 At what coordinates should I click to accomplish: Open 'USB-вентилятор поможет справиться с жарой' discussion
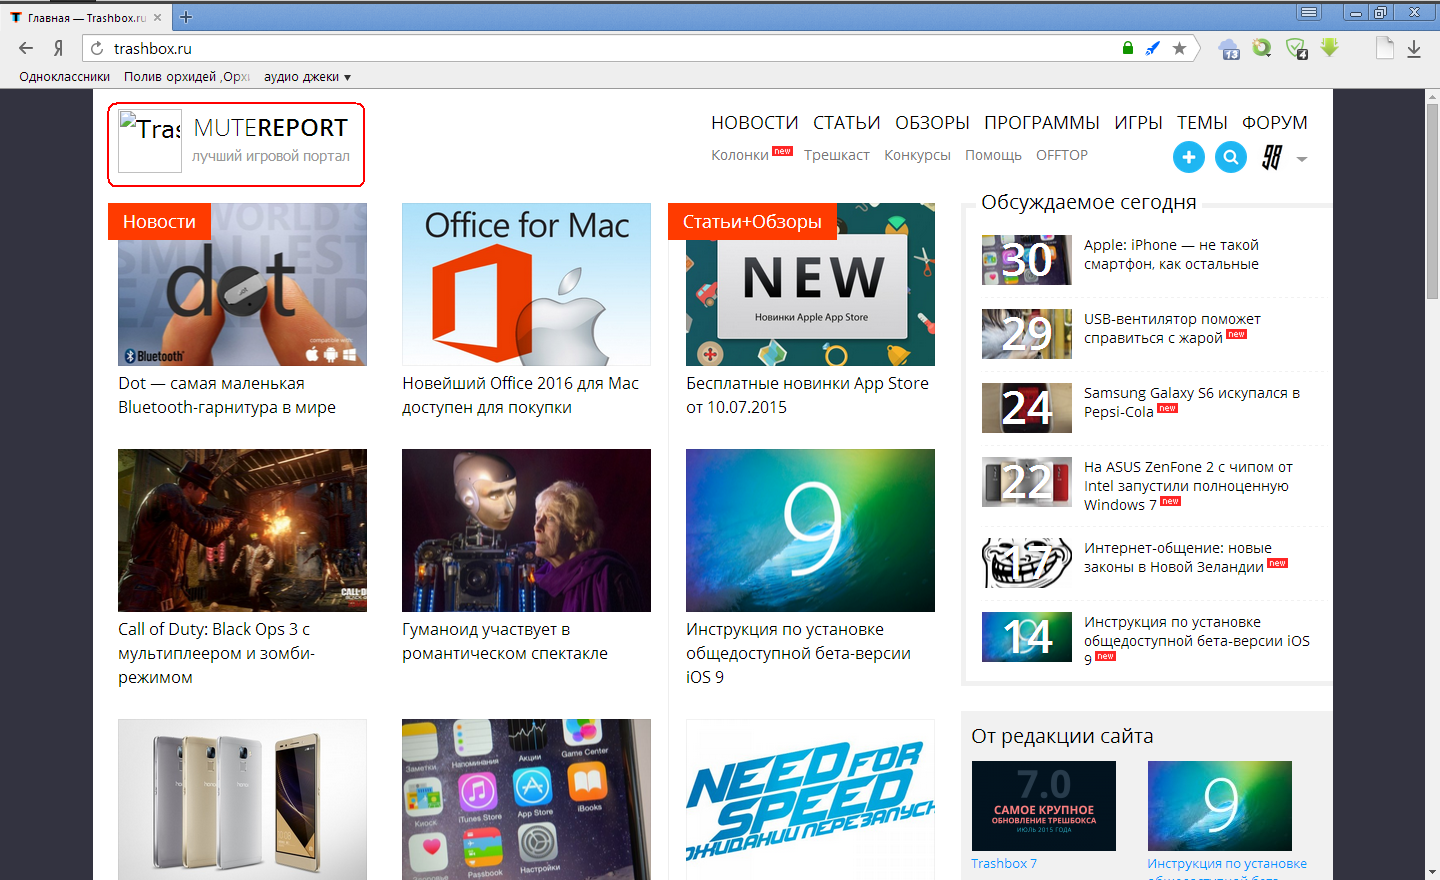pyautogui.click(x=1172, y=328)
